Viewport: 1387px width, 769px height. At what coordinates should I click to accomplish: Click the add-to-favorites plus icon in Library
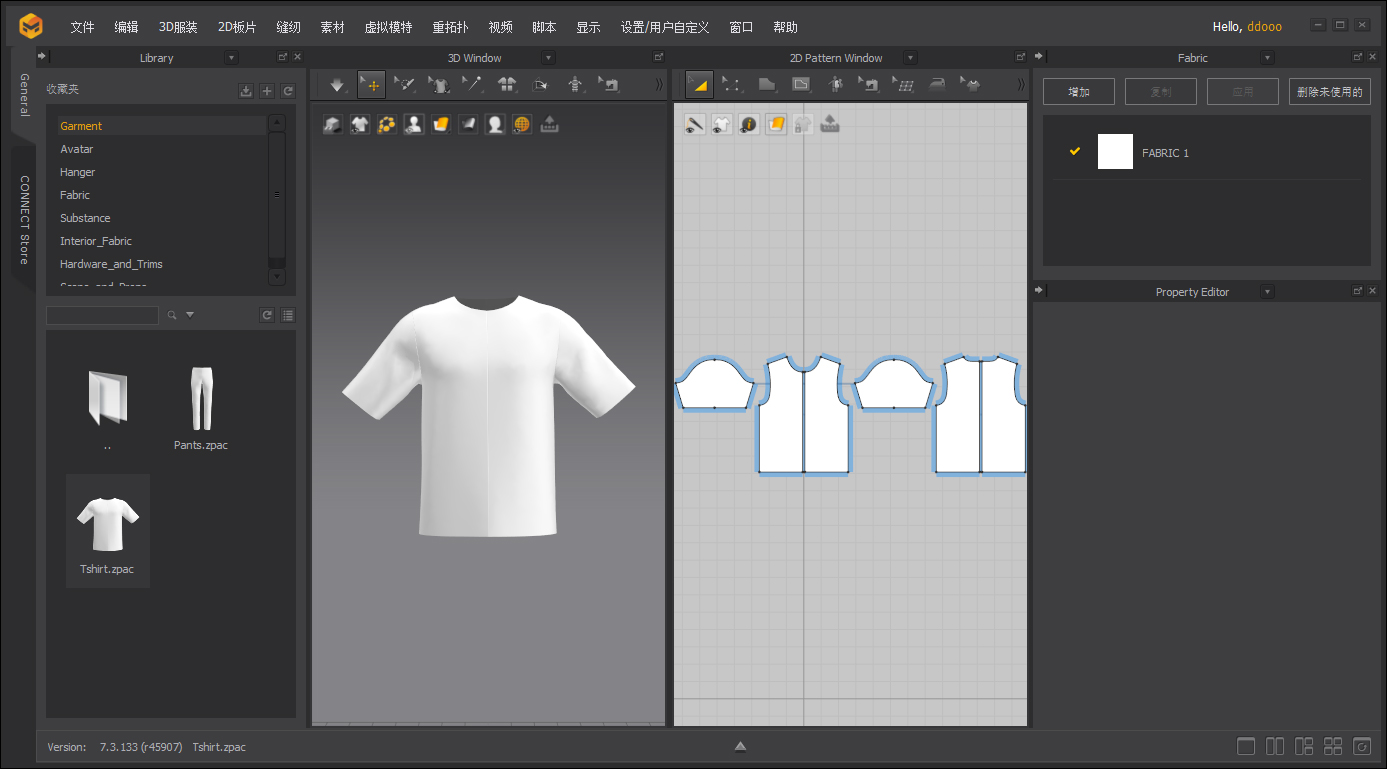pos(267,91)
